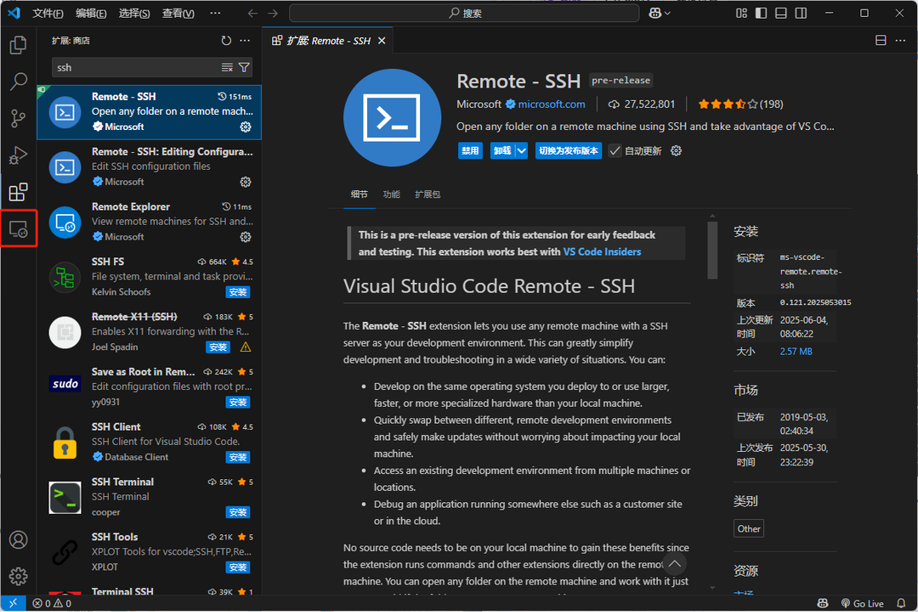Screen dimensions: 918x612
Task: Install the SSH Tools extension
Action: (238, 567)
